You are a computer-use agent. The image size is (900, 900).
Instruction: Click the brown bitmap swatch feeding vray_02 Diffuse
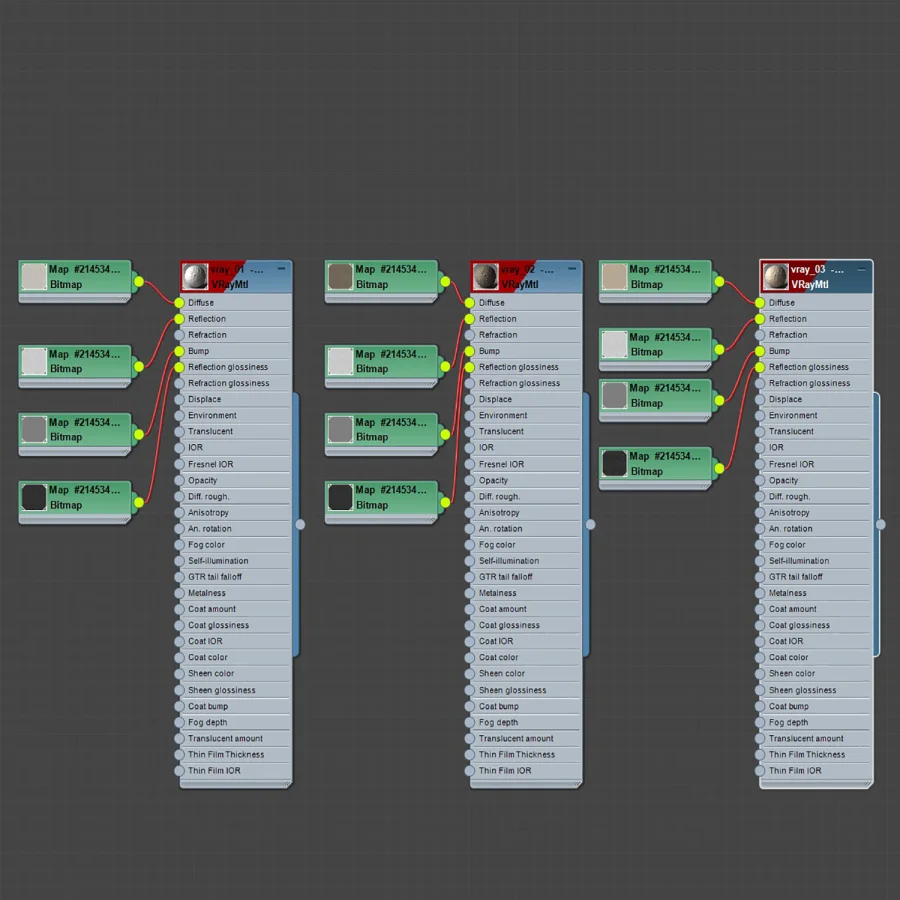(340, 277)
